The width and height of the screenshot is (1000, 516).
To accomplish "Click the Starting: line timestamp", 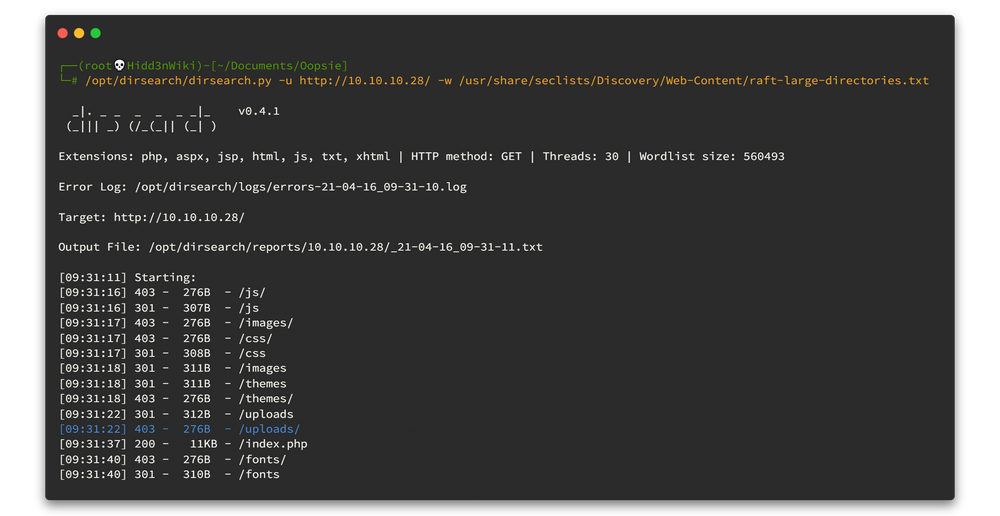I will click(x=93, y=277).
